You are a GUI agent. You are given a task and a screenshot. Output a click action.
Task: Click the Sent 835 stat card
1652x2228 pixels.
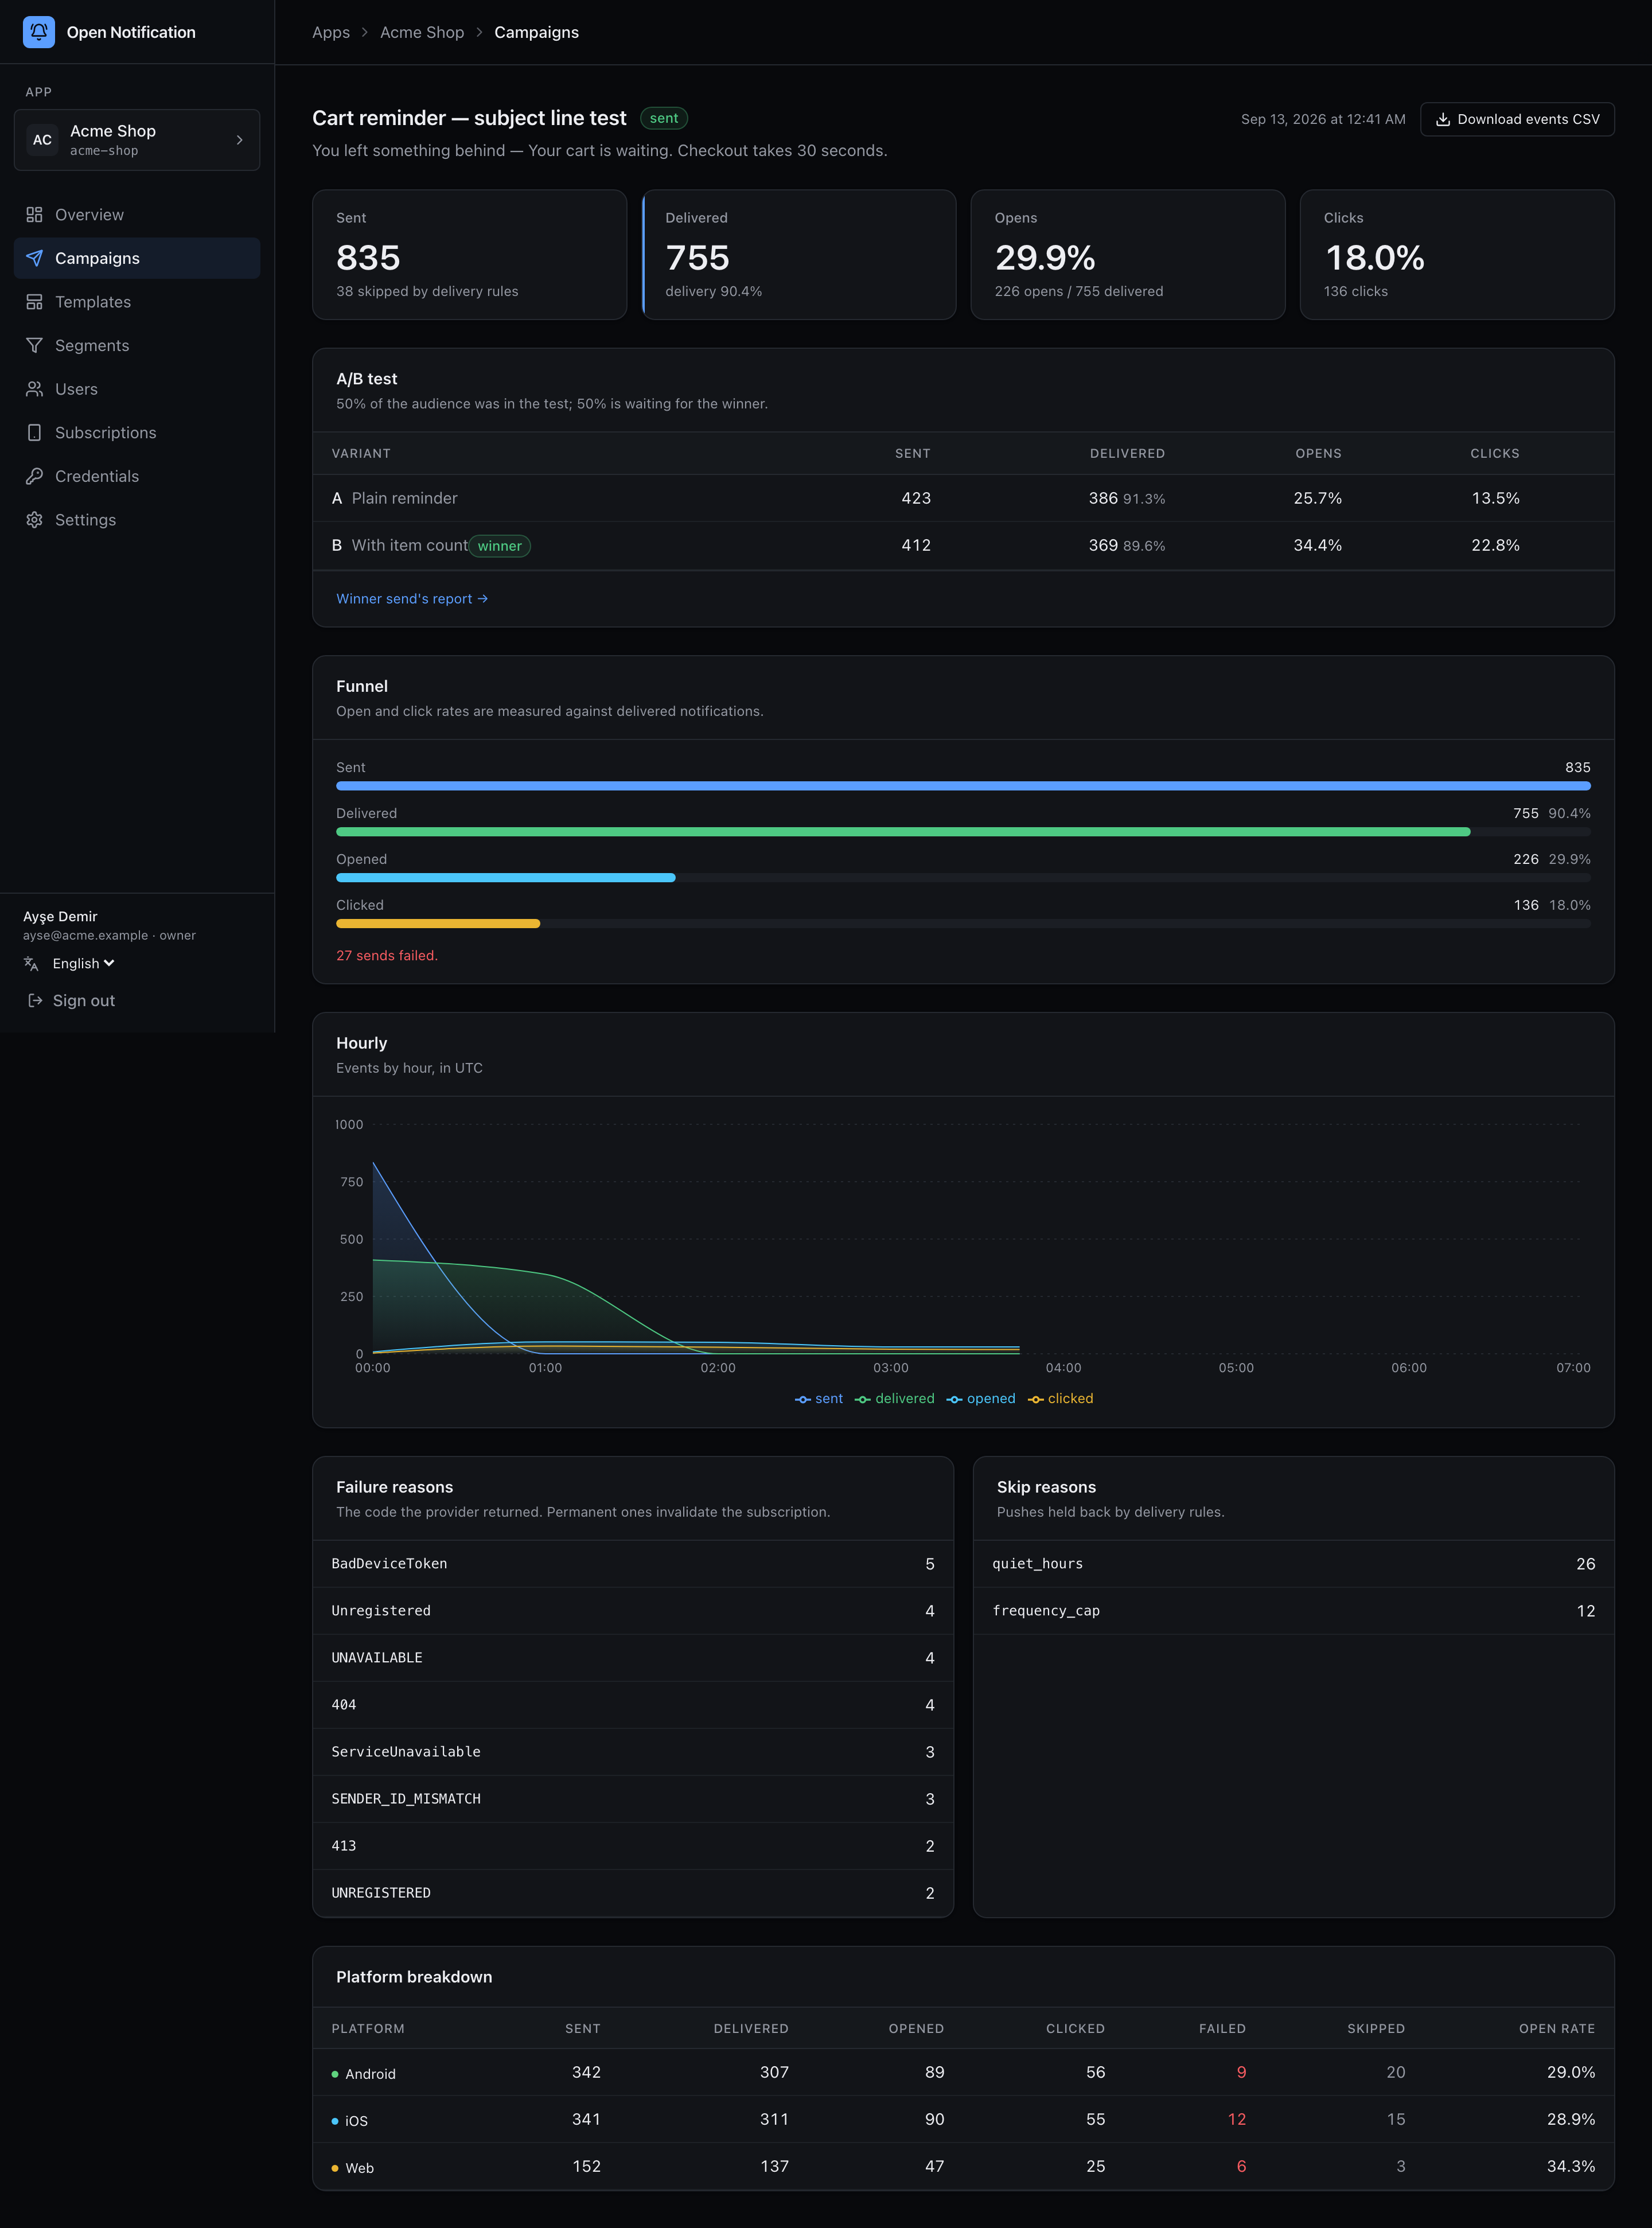pos(470,255)
